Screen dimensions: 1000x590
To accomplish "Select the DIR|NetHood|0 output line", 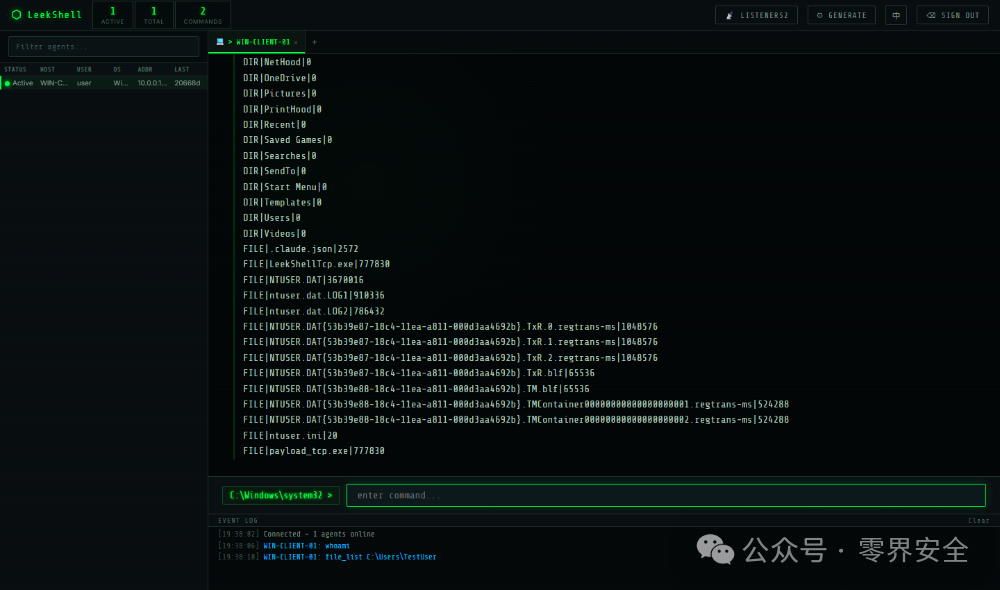I will click(x=277, y=62).
